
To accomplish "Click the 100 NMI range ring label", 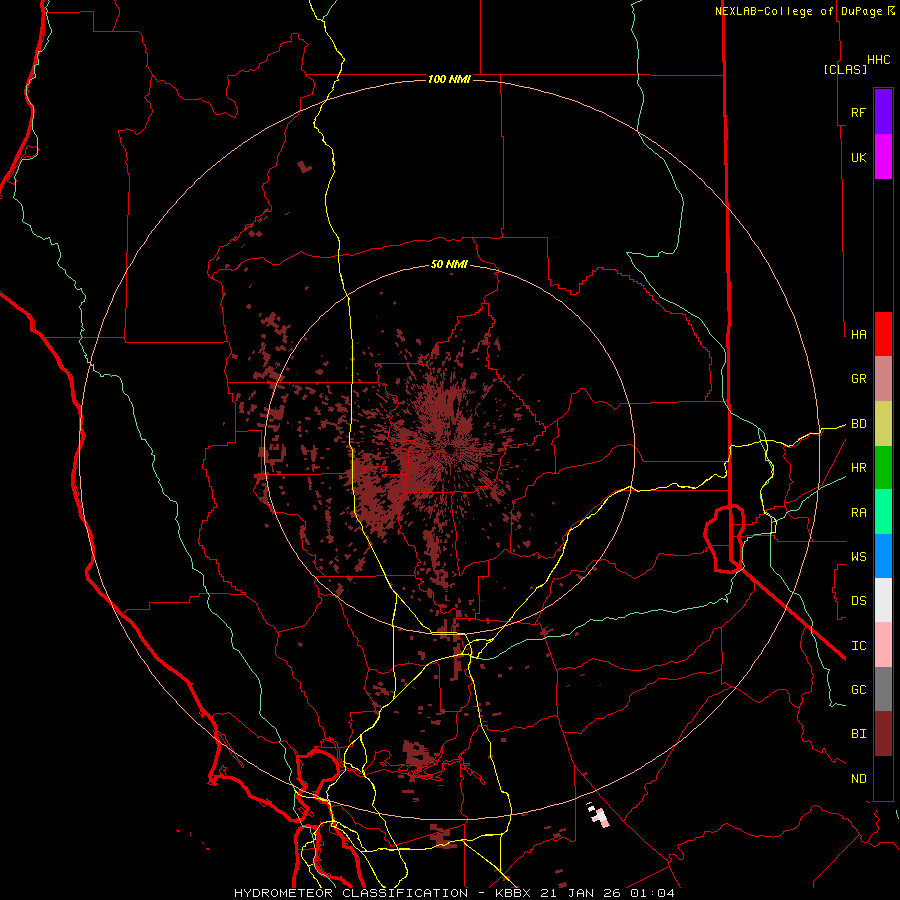I will click(449, 79).
